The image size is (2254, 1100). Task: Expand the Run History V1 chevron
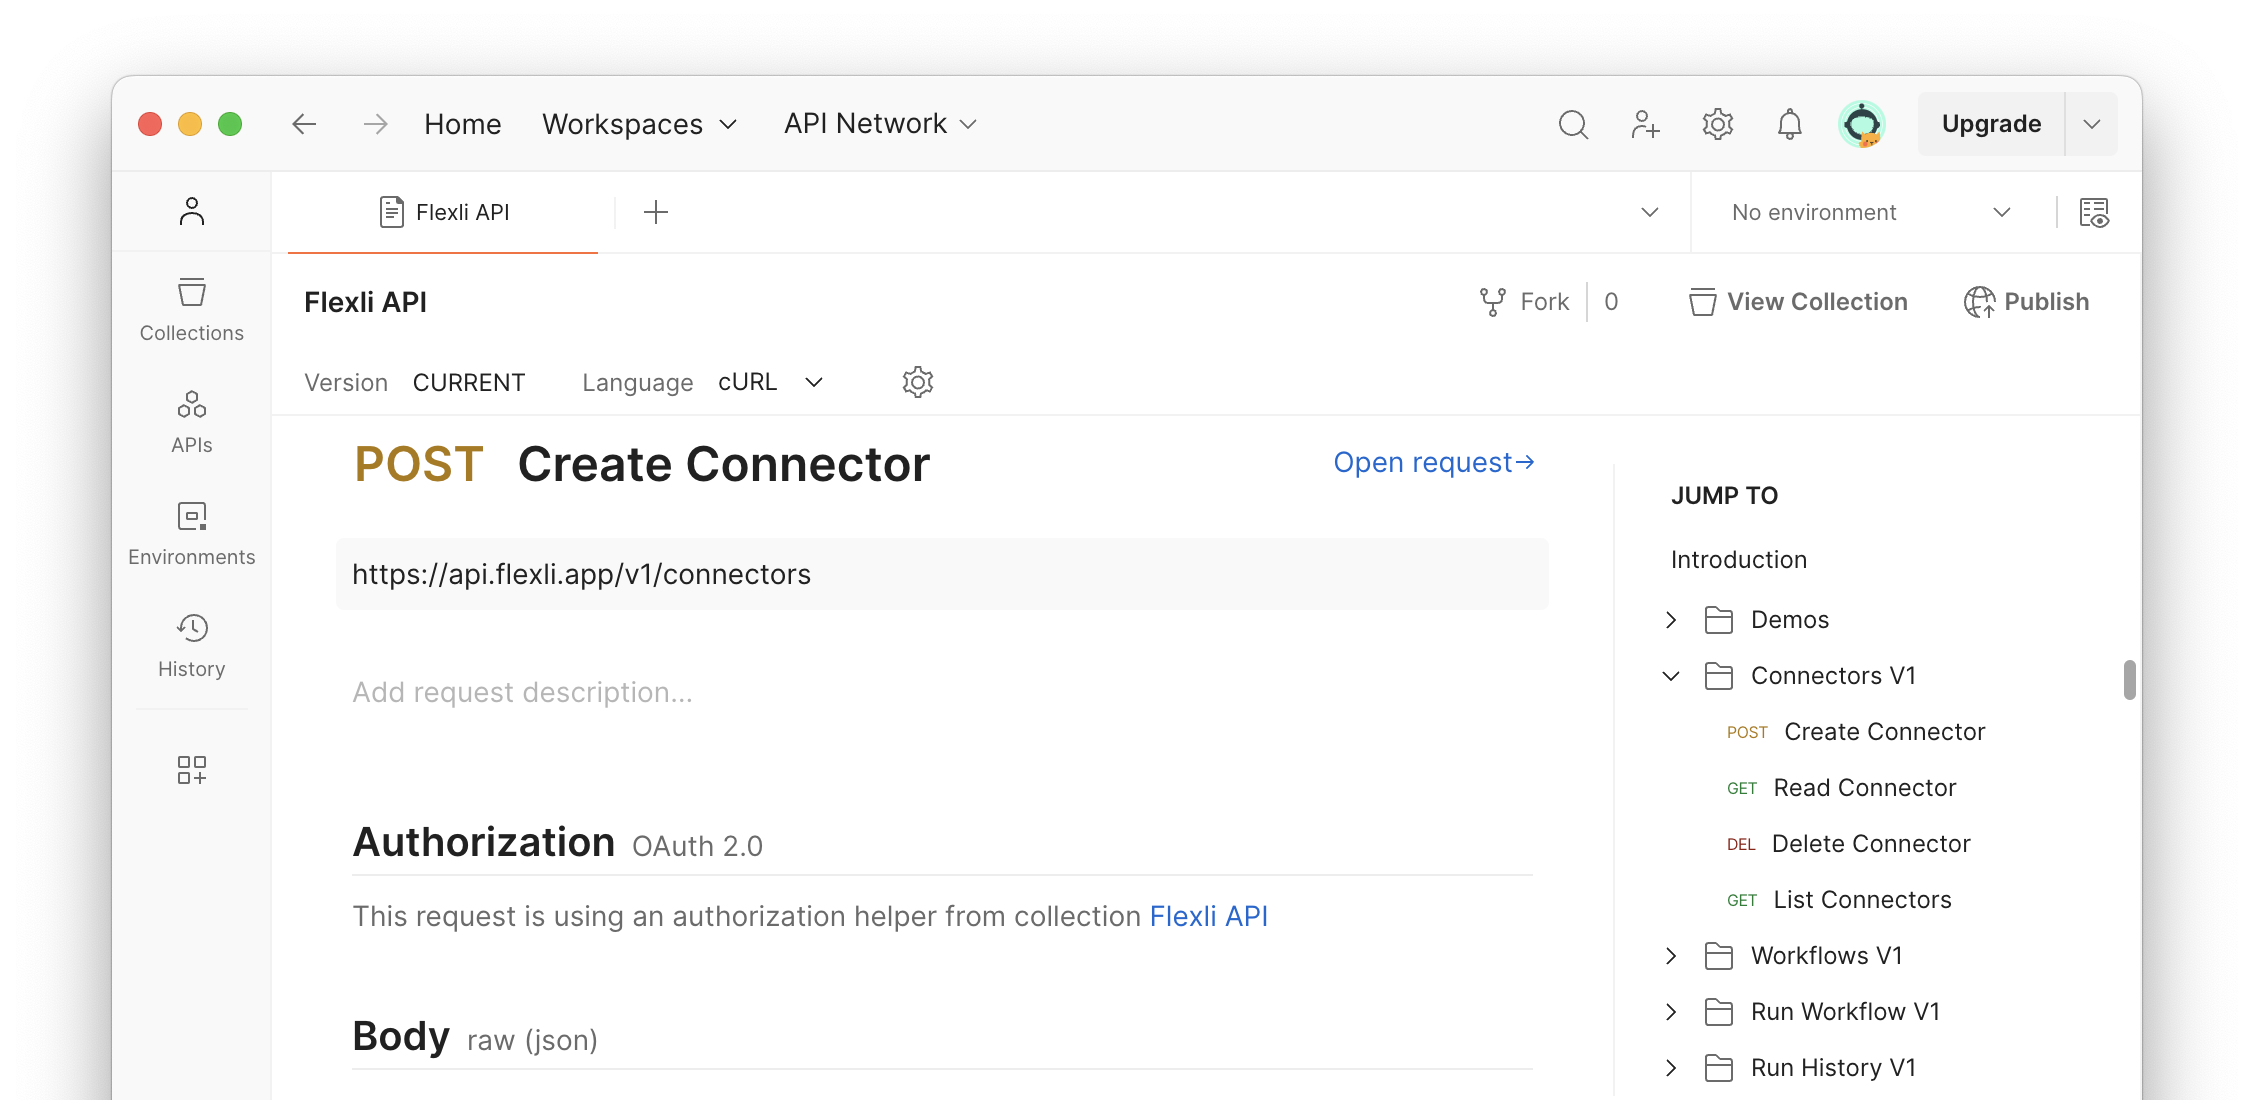[1671, 1068]
